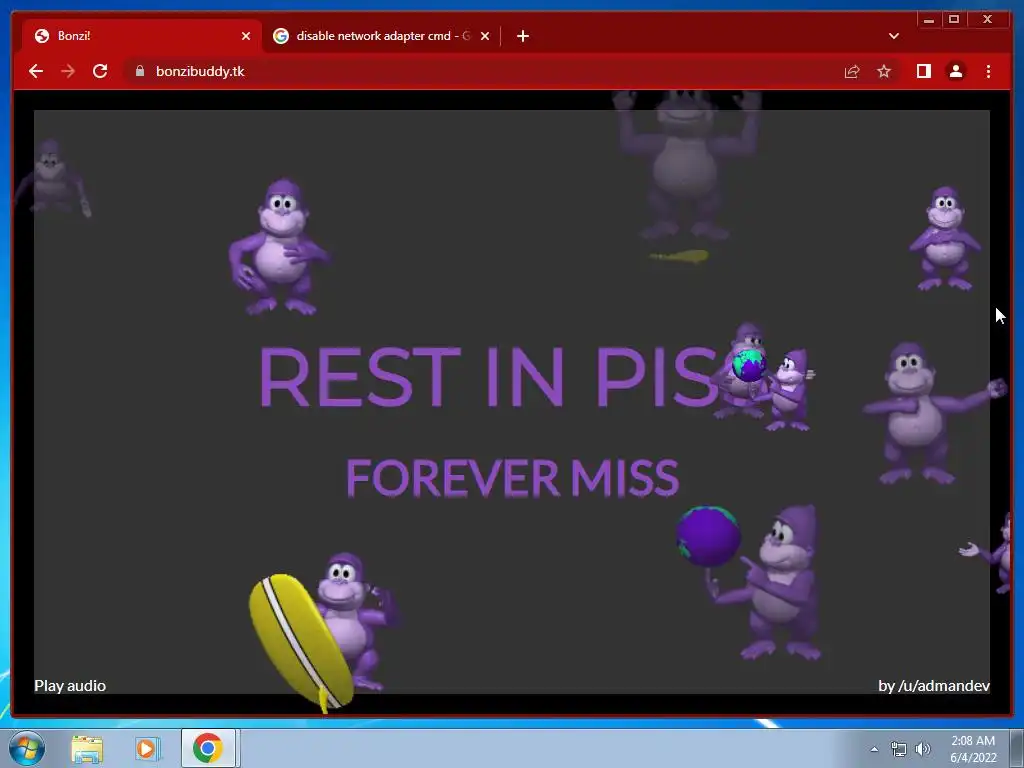1024x768 pixels.
Task: Show hidden tray icons arrow
Action: coord(874,749)
